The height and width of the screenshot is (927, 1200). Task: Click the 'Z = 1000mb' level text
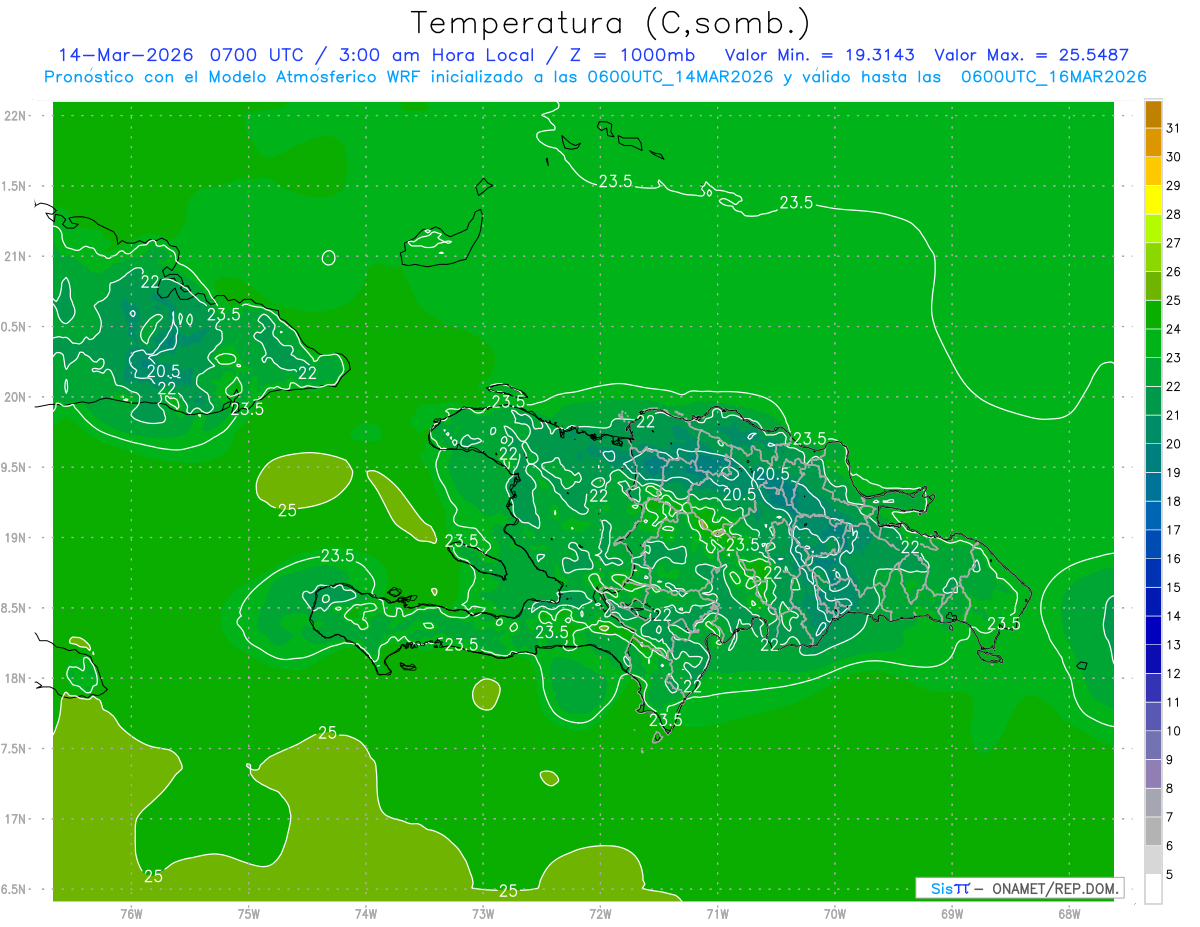click(632, 55)
